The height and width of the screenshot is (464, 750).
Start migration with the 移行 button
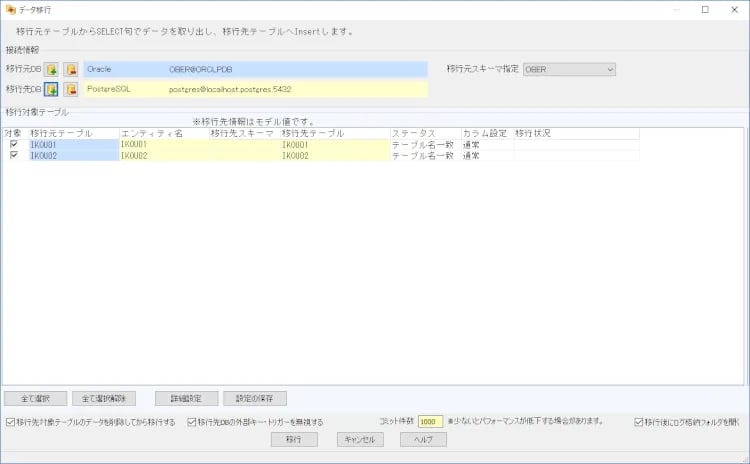(x=294, y=439)
